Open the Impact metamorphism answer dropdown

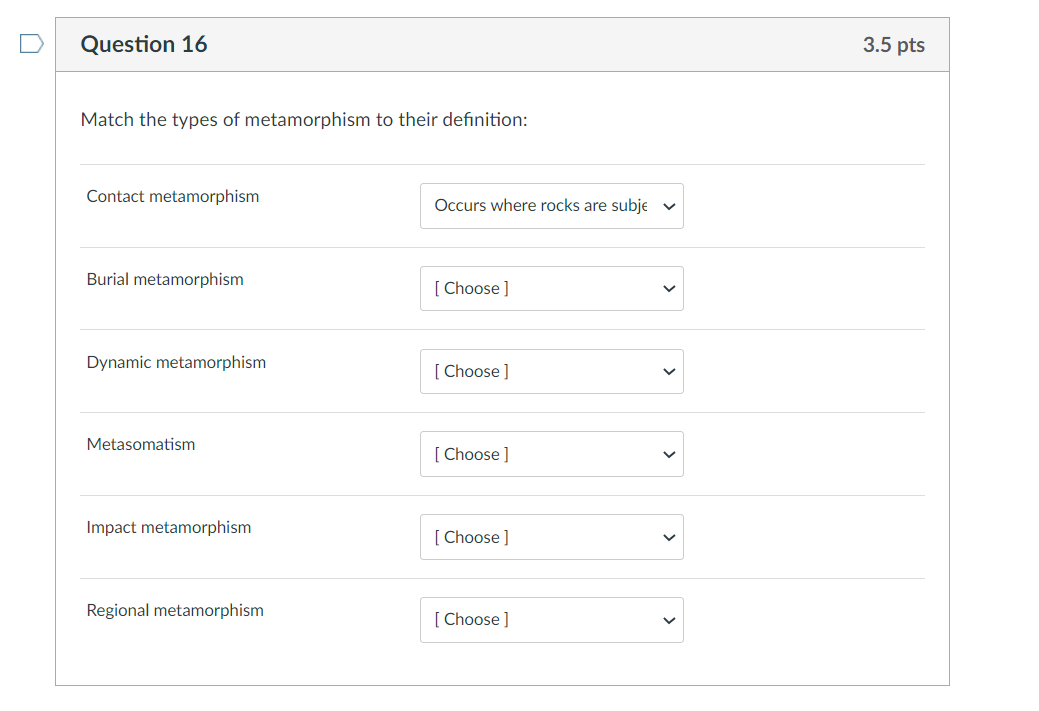click(551, 537)
